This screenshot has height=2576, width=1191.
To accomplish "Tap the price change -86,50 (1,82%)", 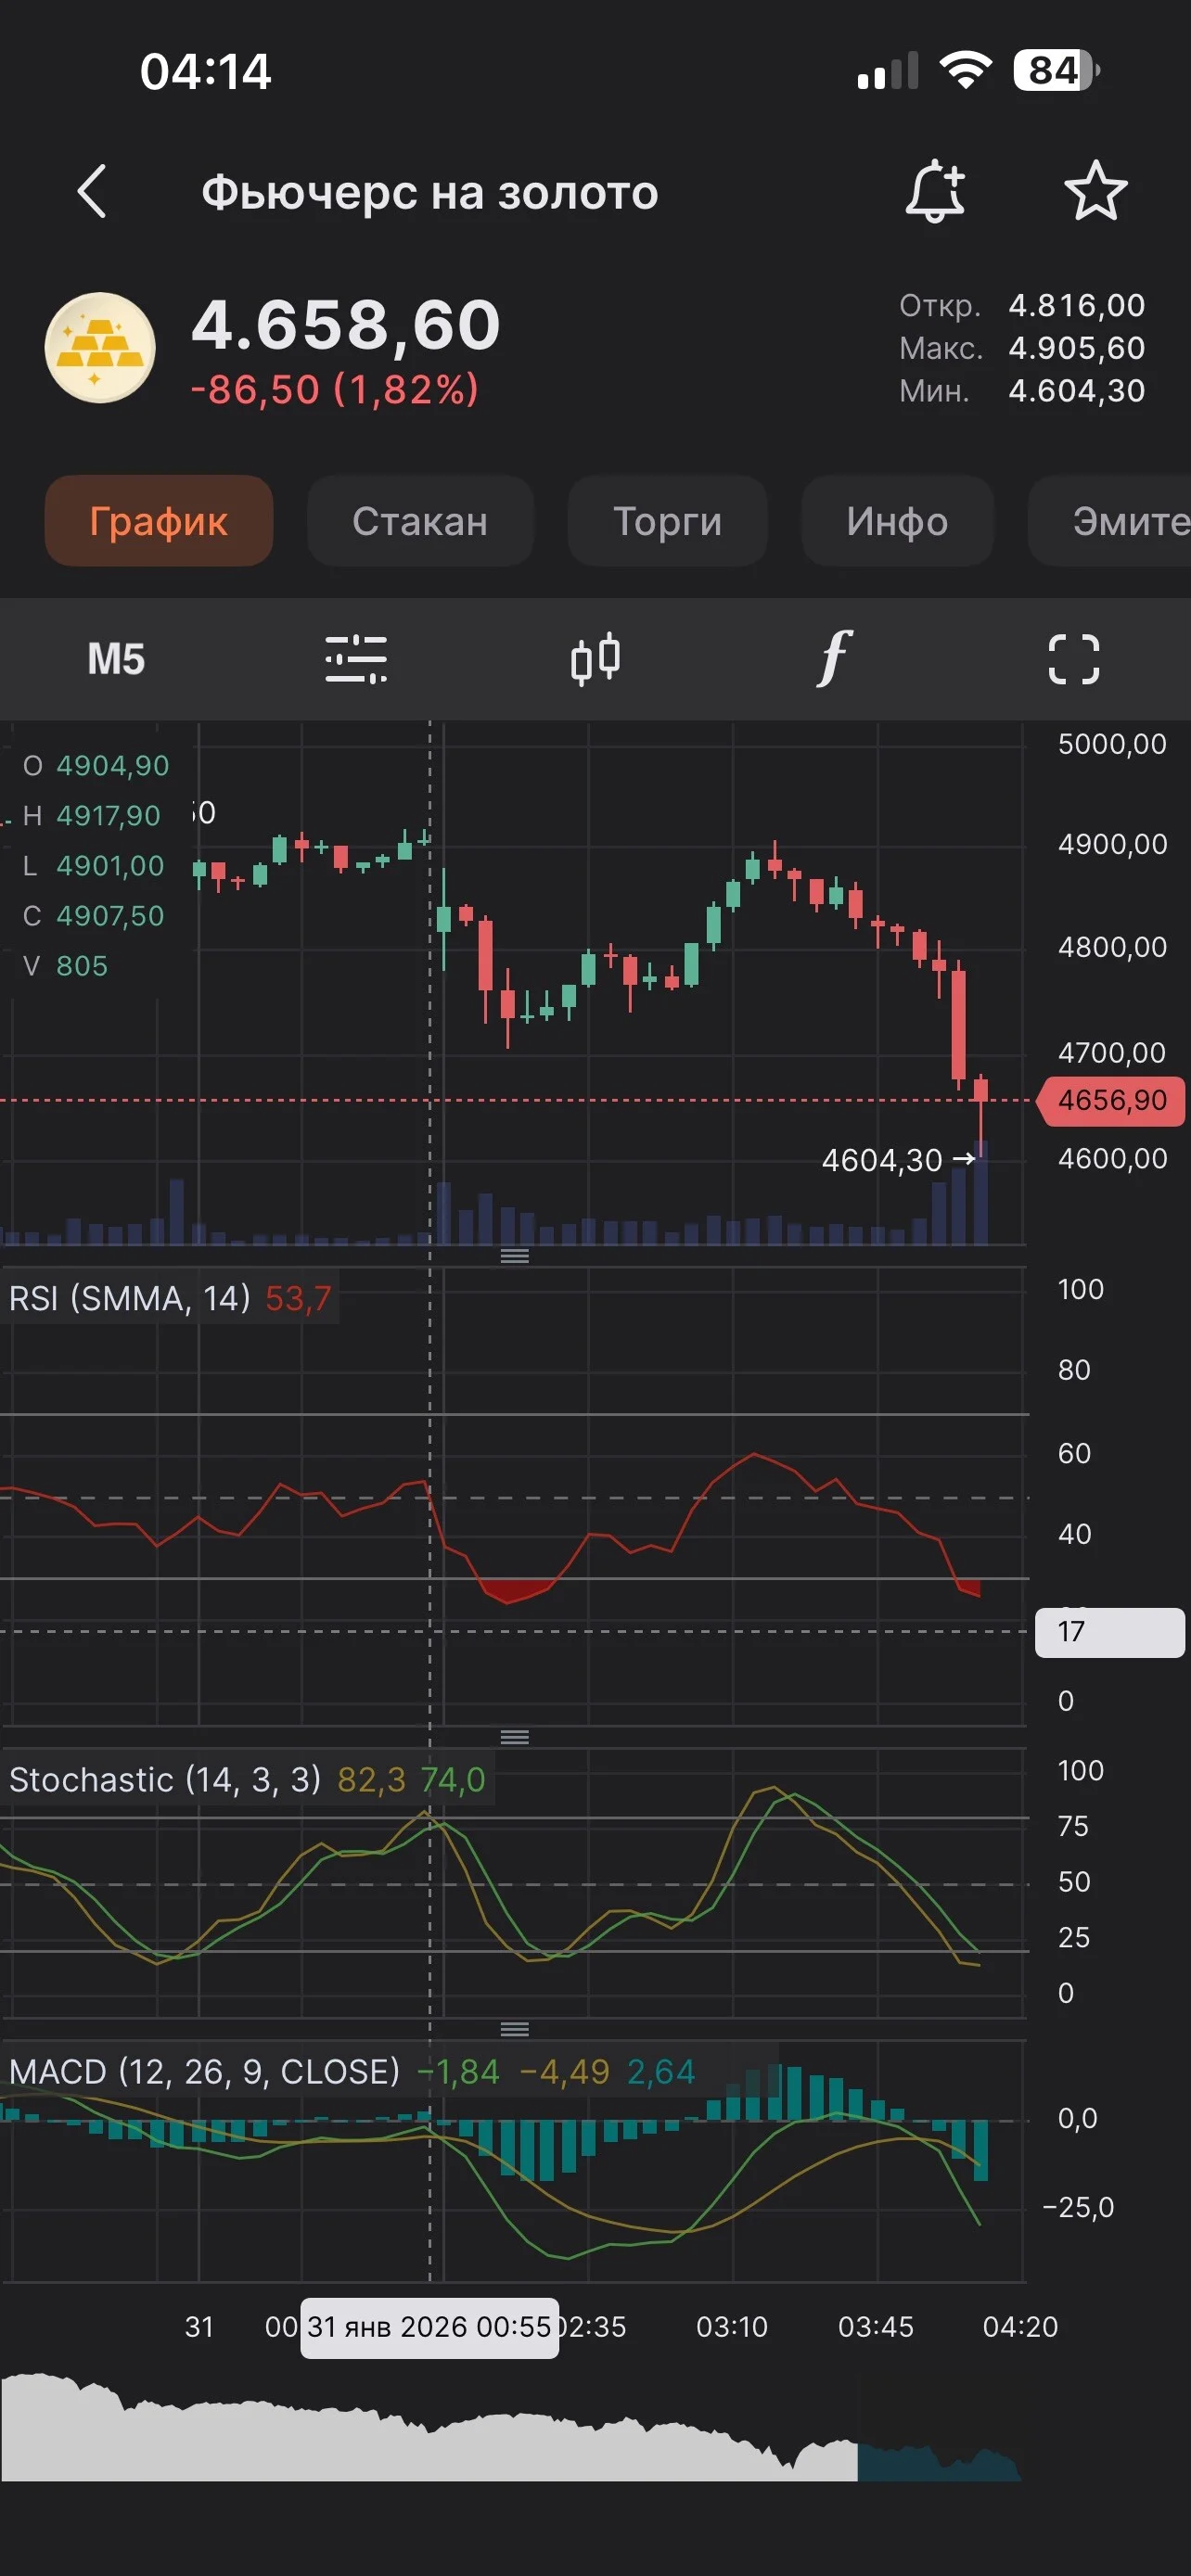I will click(x=335, y=389).
